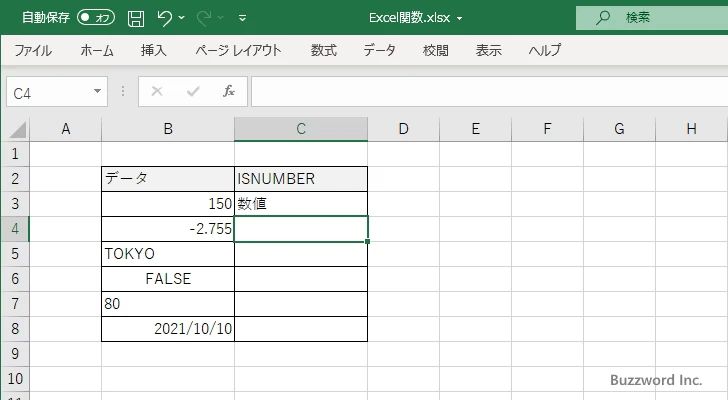The image size is (728, 400).
Task: Select row 1 header
Action: [15, 154]
